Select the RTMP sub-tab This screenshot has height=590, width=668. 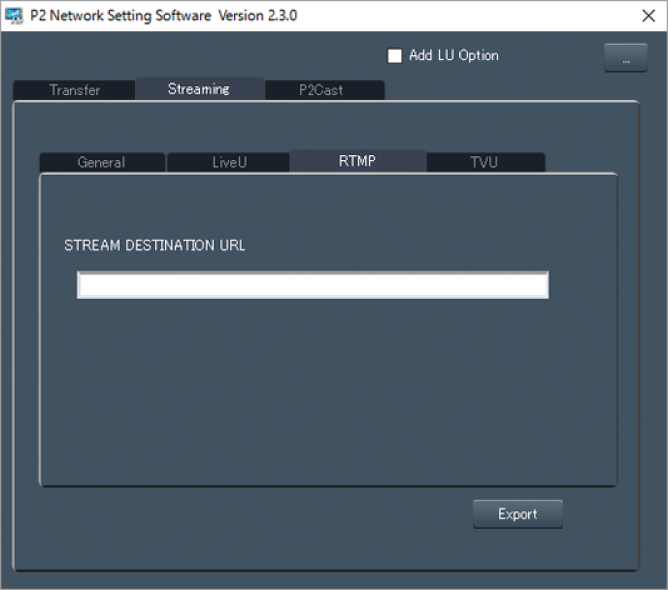pyautogui.click(x=357, y=161)
